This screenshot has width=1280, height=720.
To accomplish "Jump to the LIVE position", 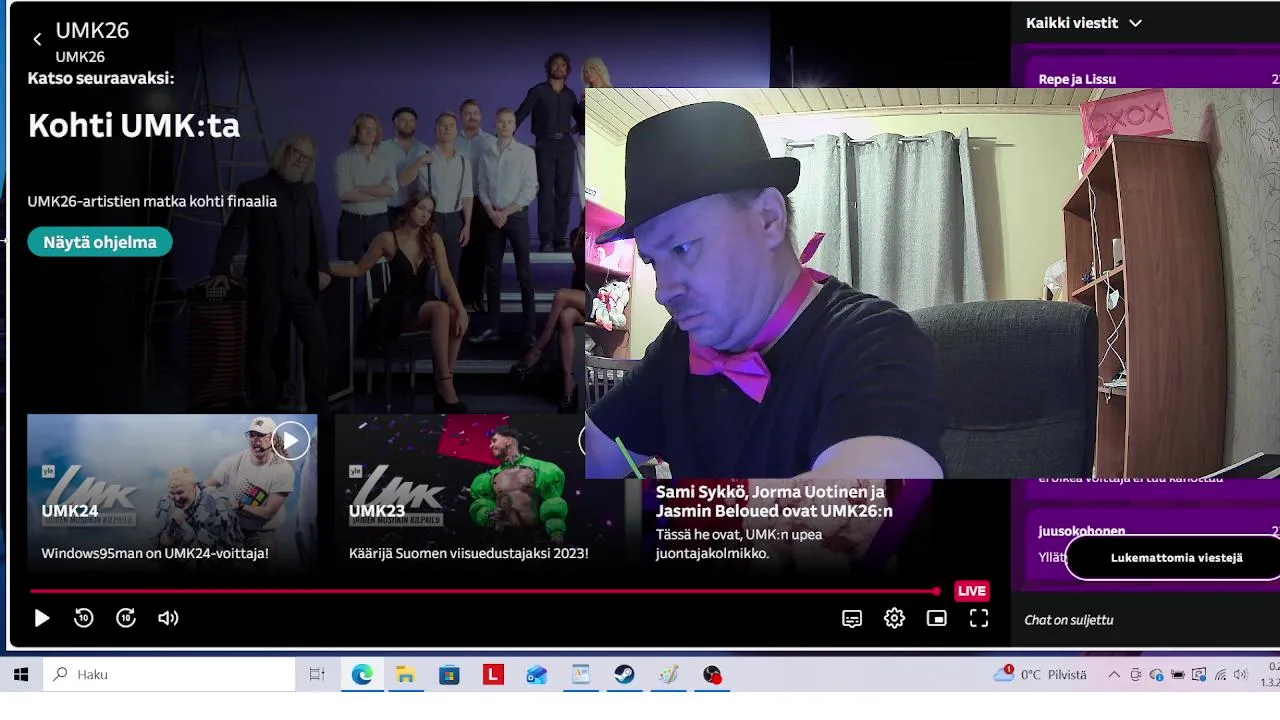I will tap(971, 591).
